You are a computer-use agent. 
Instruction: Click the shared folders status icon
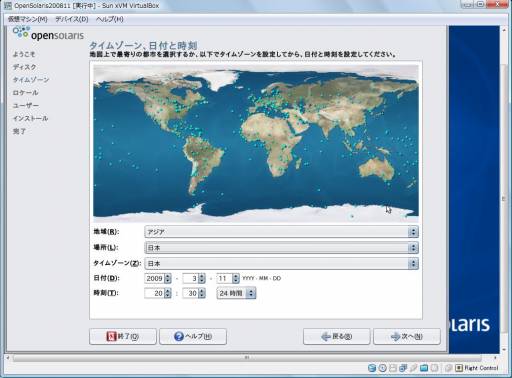click(x=424, y=368)
